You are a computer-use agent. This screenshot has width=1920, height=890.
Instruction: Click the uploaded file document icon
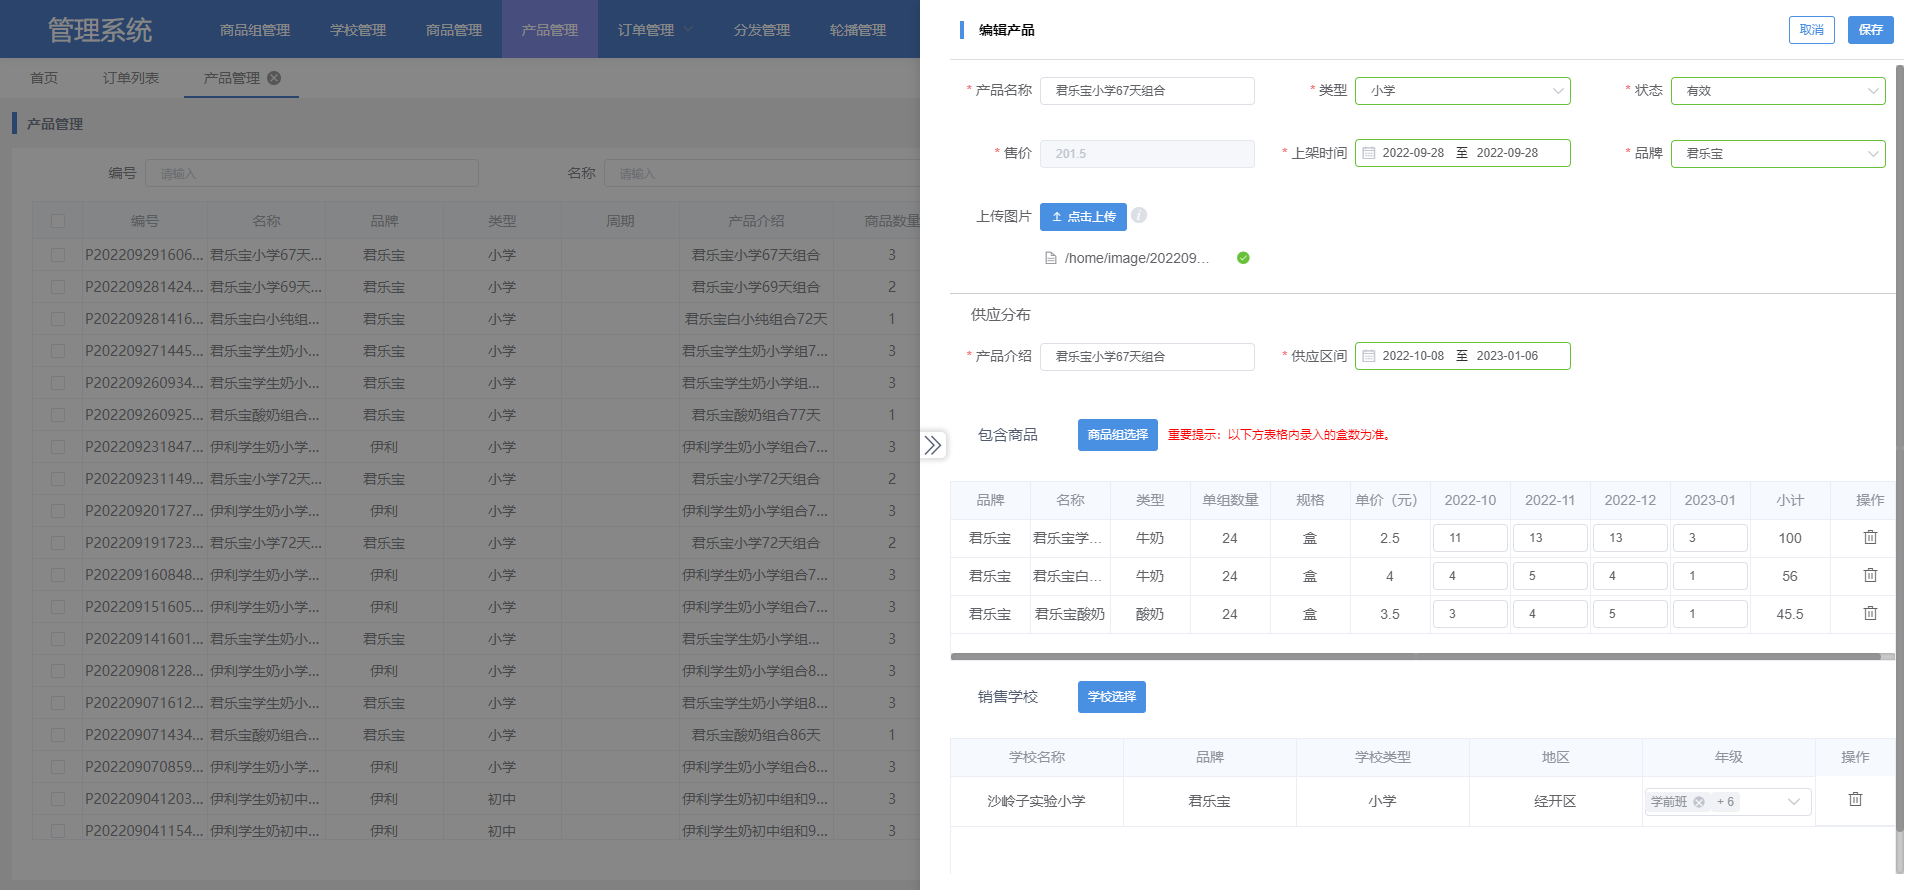(x=1051, y=258)
